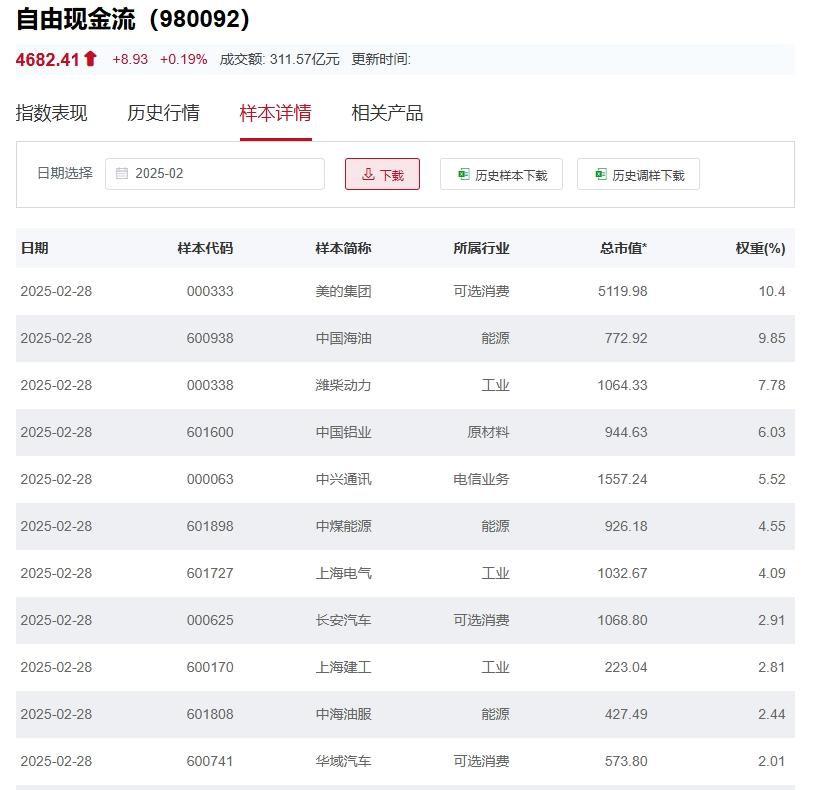Click sample code 000063

click(x=210, y=479)
